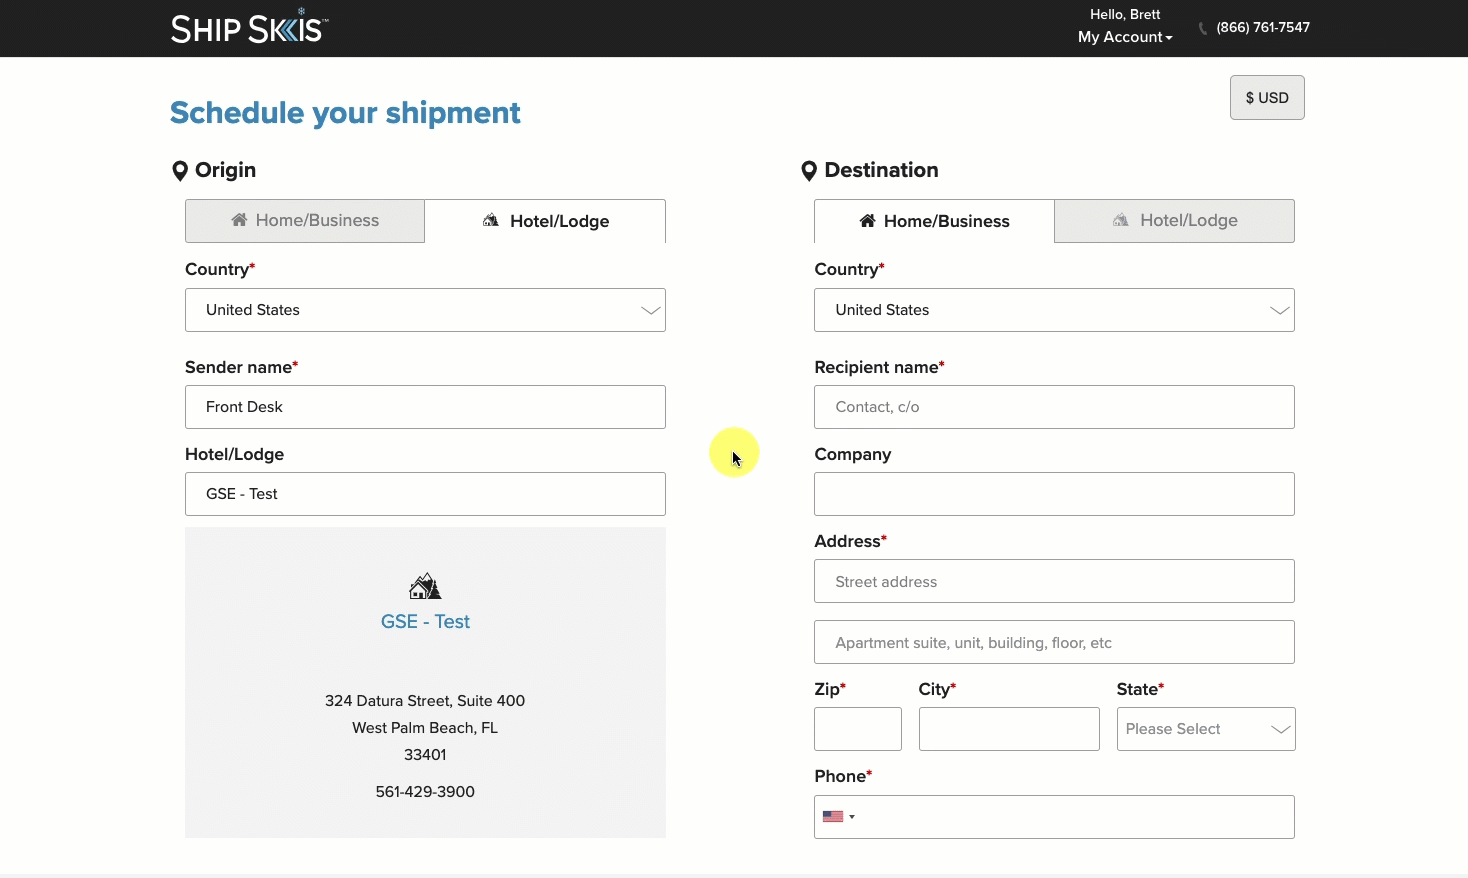Call the (866) 761-7547 phone link

click(1263, 28)
